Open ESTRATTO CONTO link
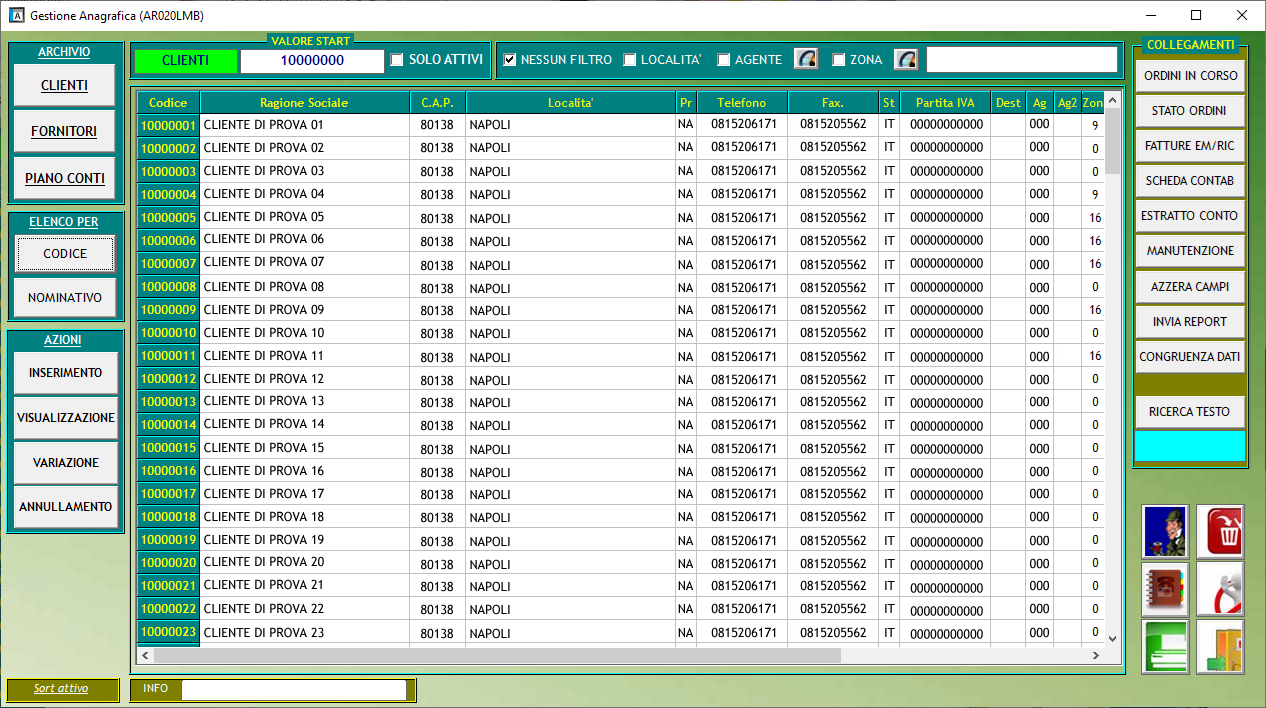The width and height of the screenshot is (1266, 708). [1190, 215]
